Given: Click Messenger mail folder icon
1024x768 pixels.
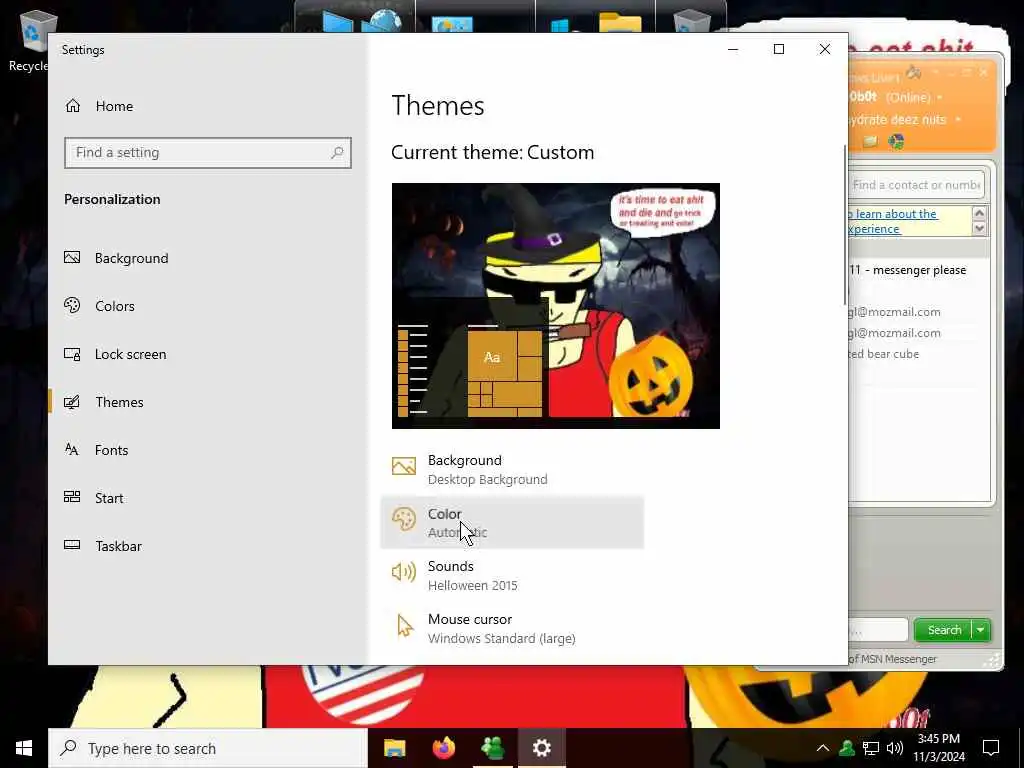Looking at the screenshot, I should 870,142.
